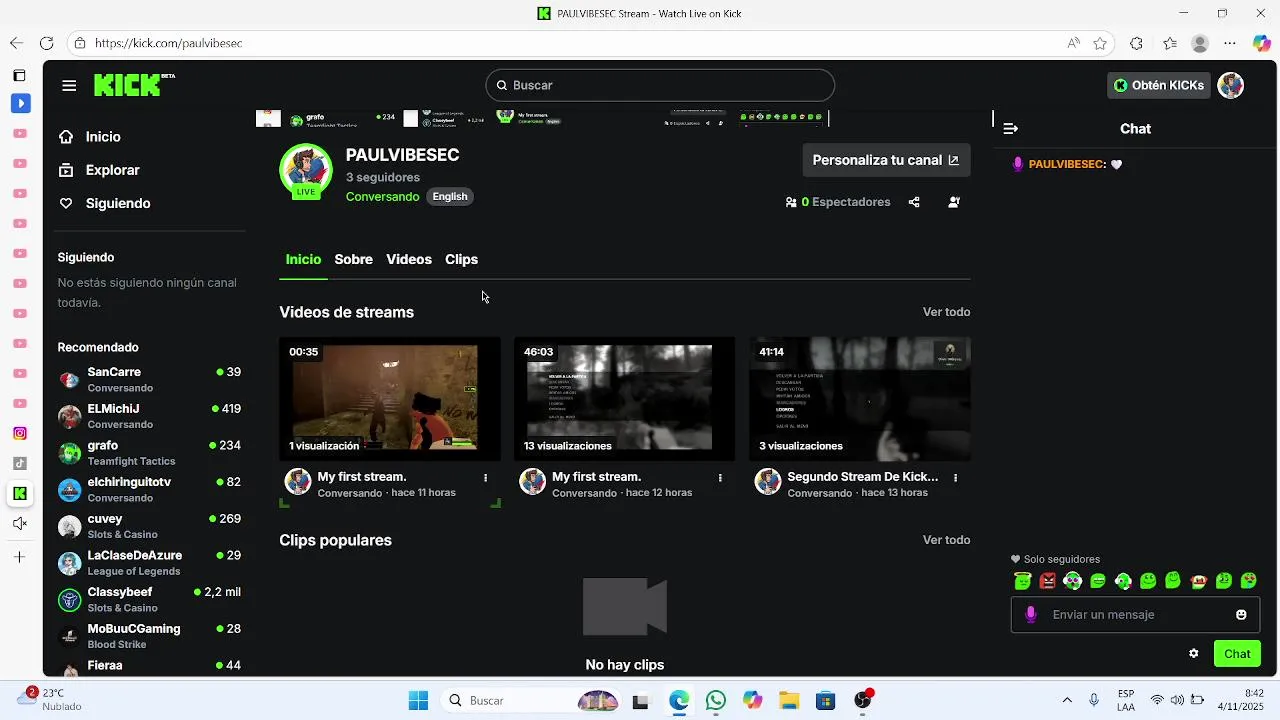
Task: Click Personaliza tu canal button
Action: click(x=886, y=160)
